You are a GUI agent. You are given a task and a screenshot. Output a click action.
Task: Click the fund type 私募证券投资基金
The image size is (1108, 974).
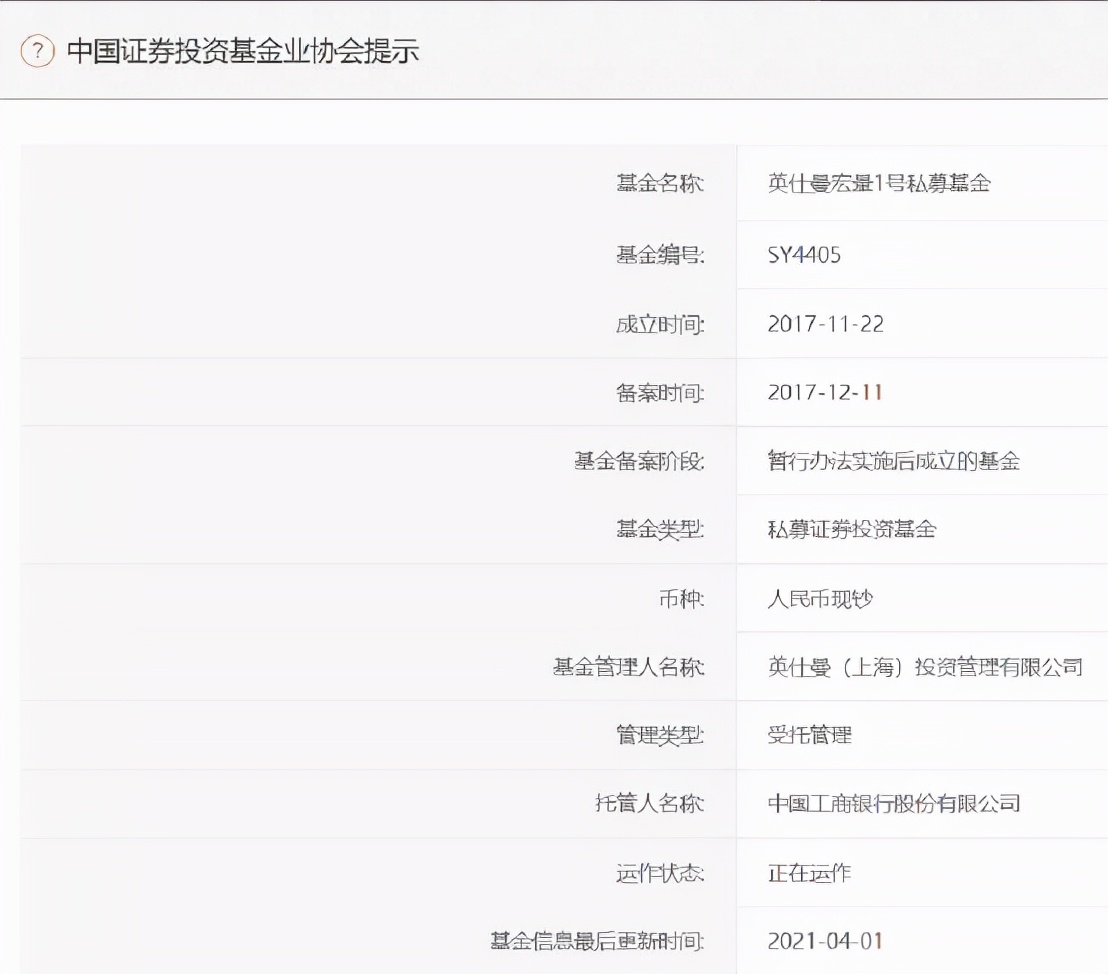click(x=851, y=529)
